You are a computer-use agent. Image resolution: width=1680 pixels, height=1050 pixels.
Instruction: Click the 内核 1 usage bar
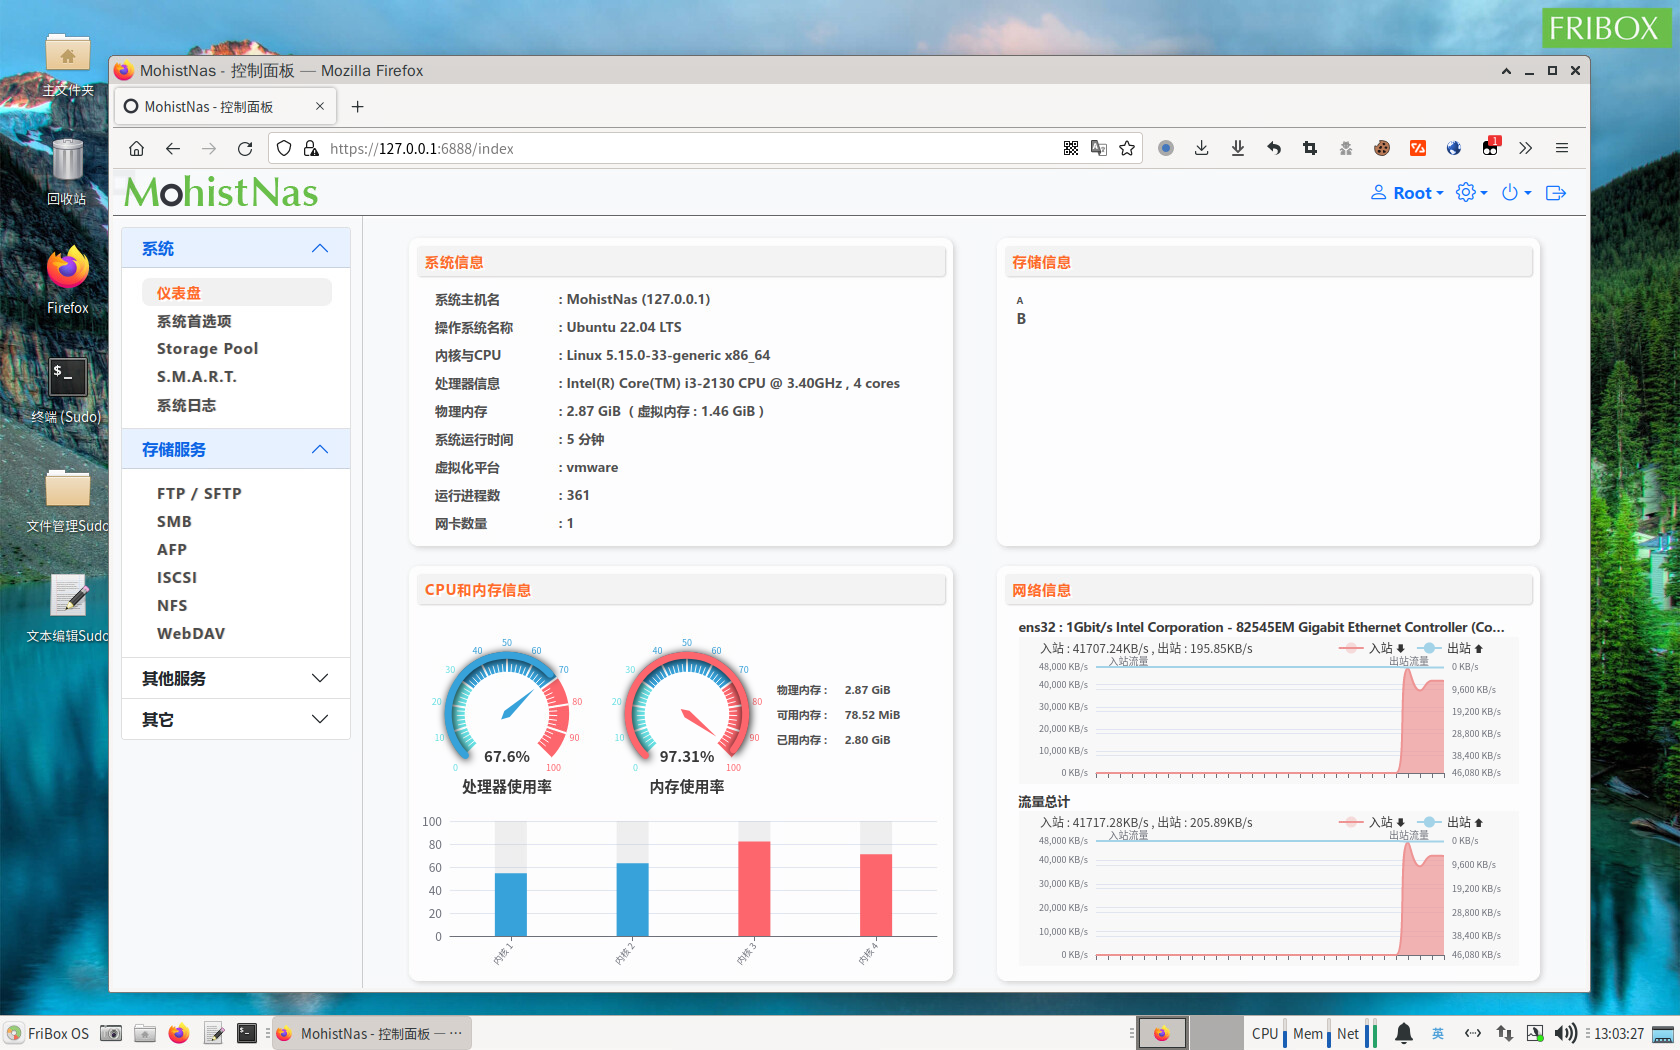click(x=511, y=904)
